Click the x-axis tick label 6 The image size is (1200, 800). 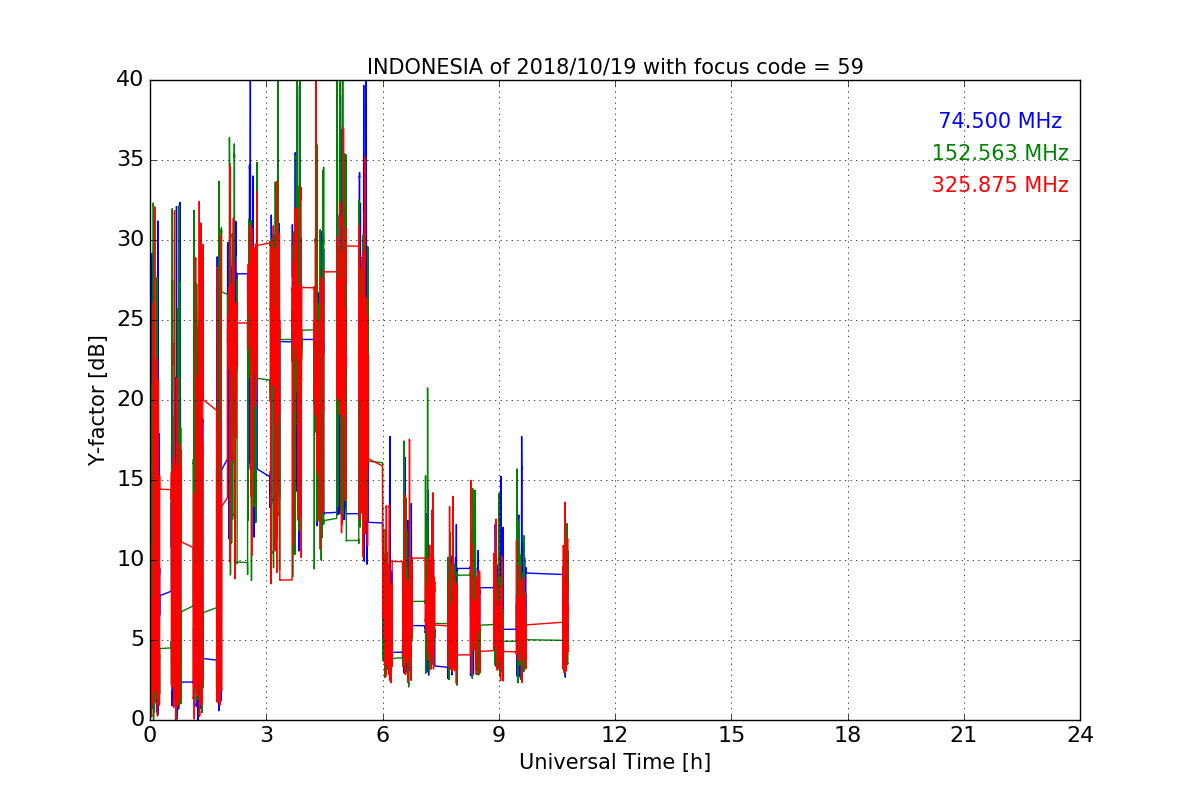tap(382, 734)
